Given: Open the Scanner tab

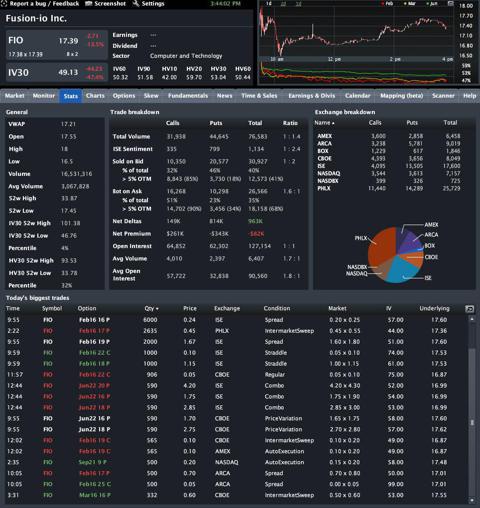Looking at the screenshot, I should click(443, 96).
